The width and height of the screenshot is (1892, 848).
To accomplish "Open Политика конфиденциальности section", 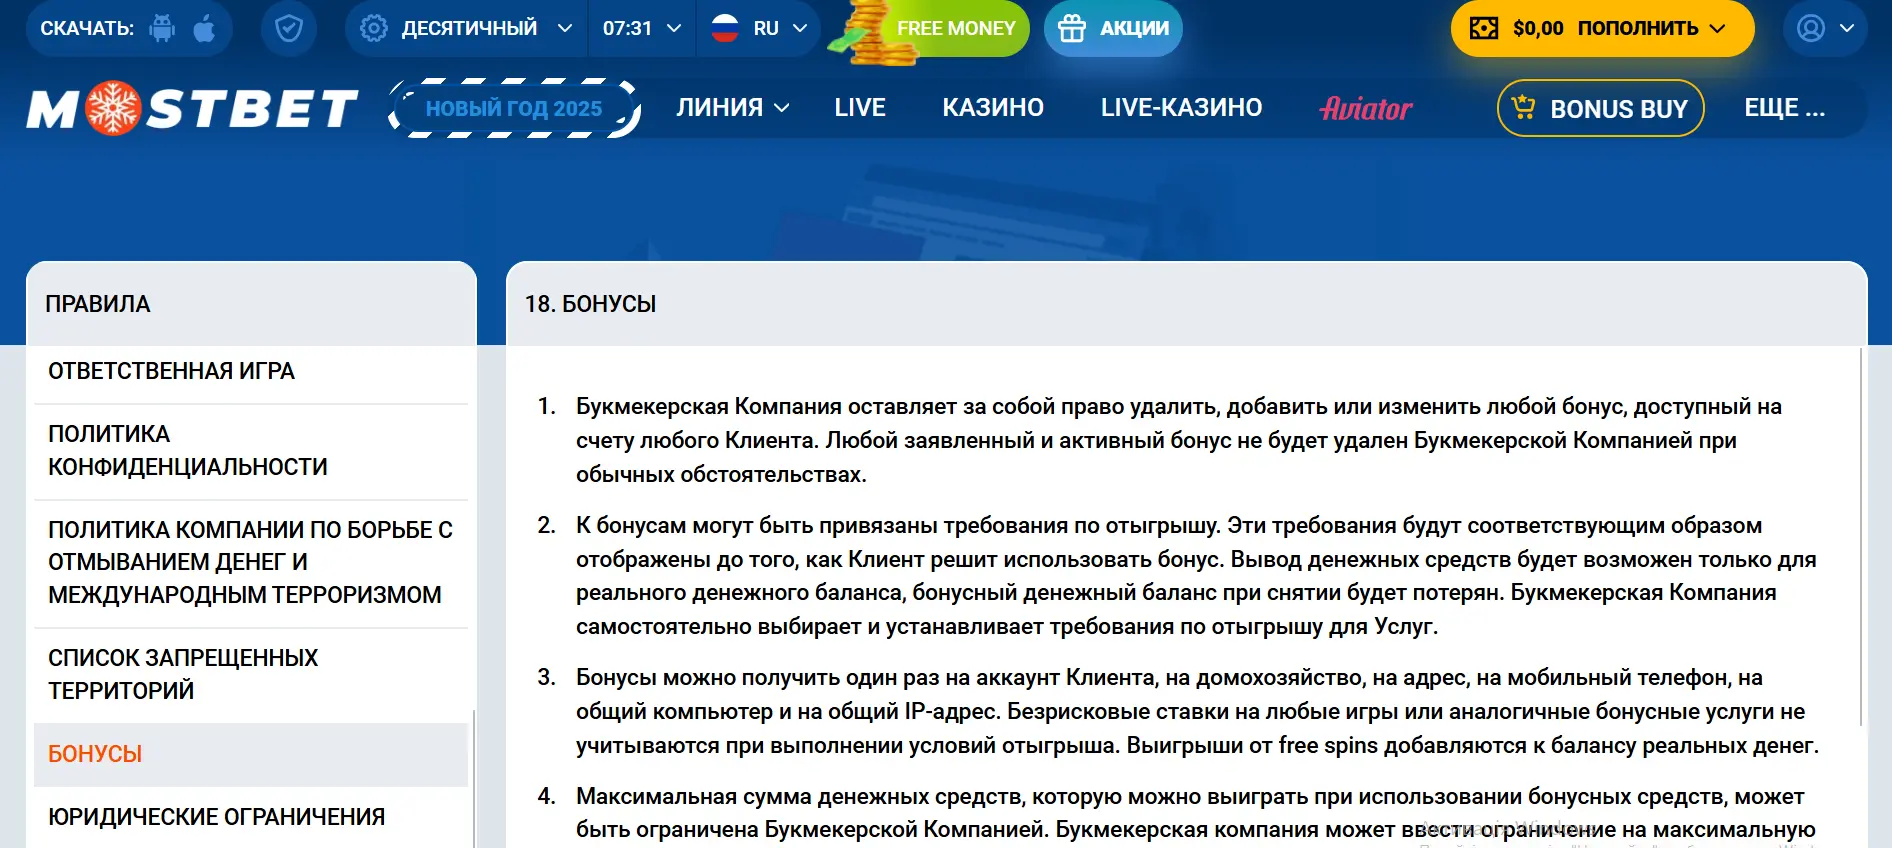I will pyautogui.click(x=251, y=450).
